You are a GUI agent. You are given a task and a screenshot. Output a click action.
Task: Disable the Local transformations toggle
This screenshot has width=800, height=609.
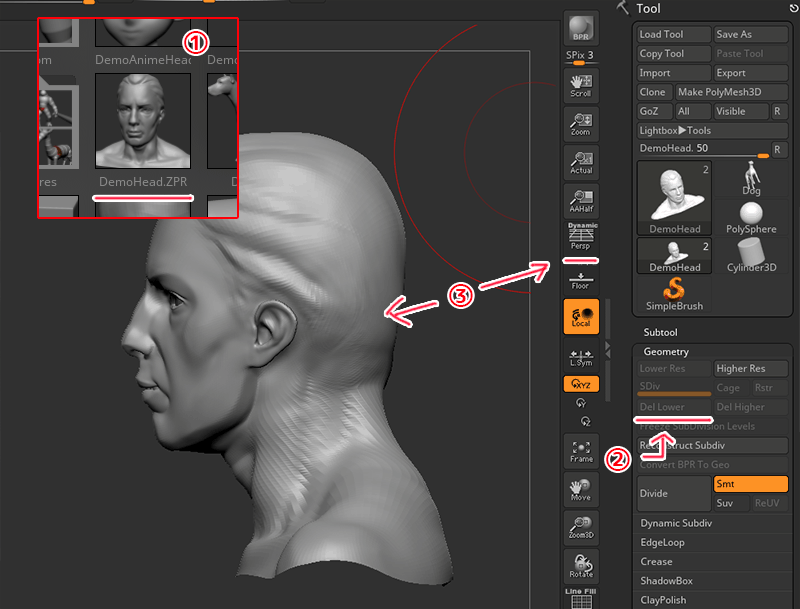(580, 316)
